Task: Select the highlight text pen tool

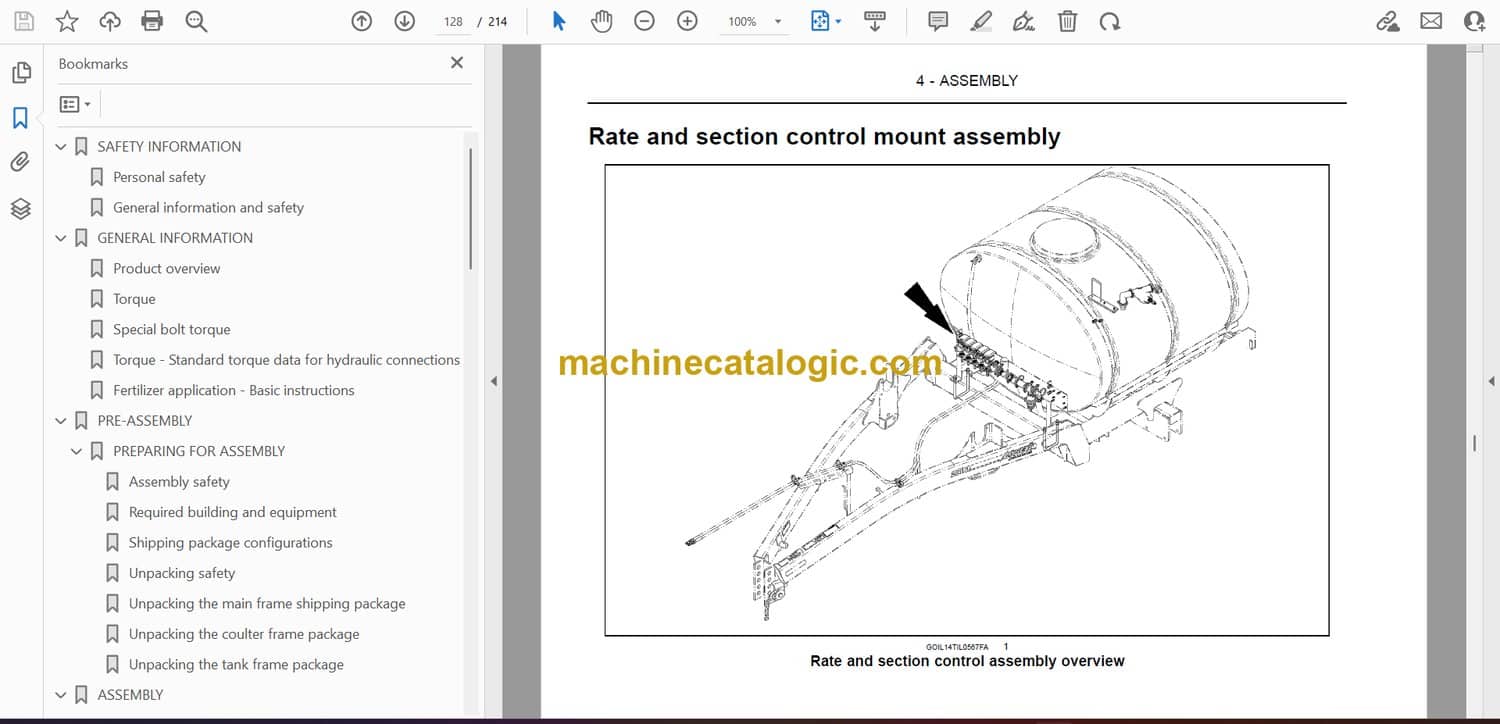Action: (x=981, y=21)
